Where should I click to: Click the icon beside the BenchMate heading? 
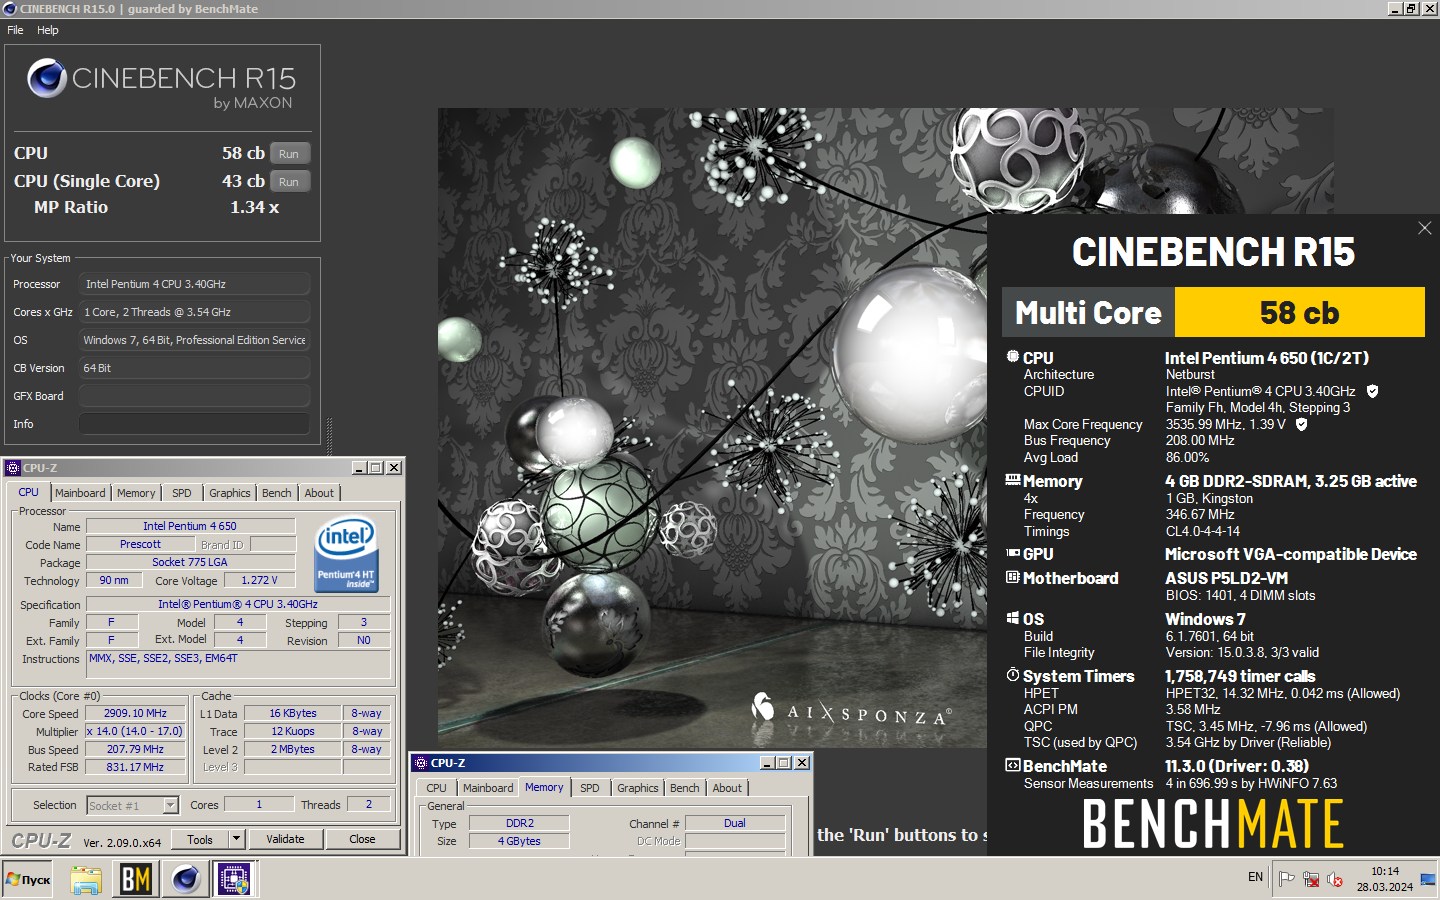1012,765
